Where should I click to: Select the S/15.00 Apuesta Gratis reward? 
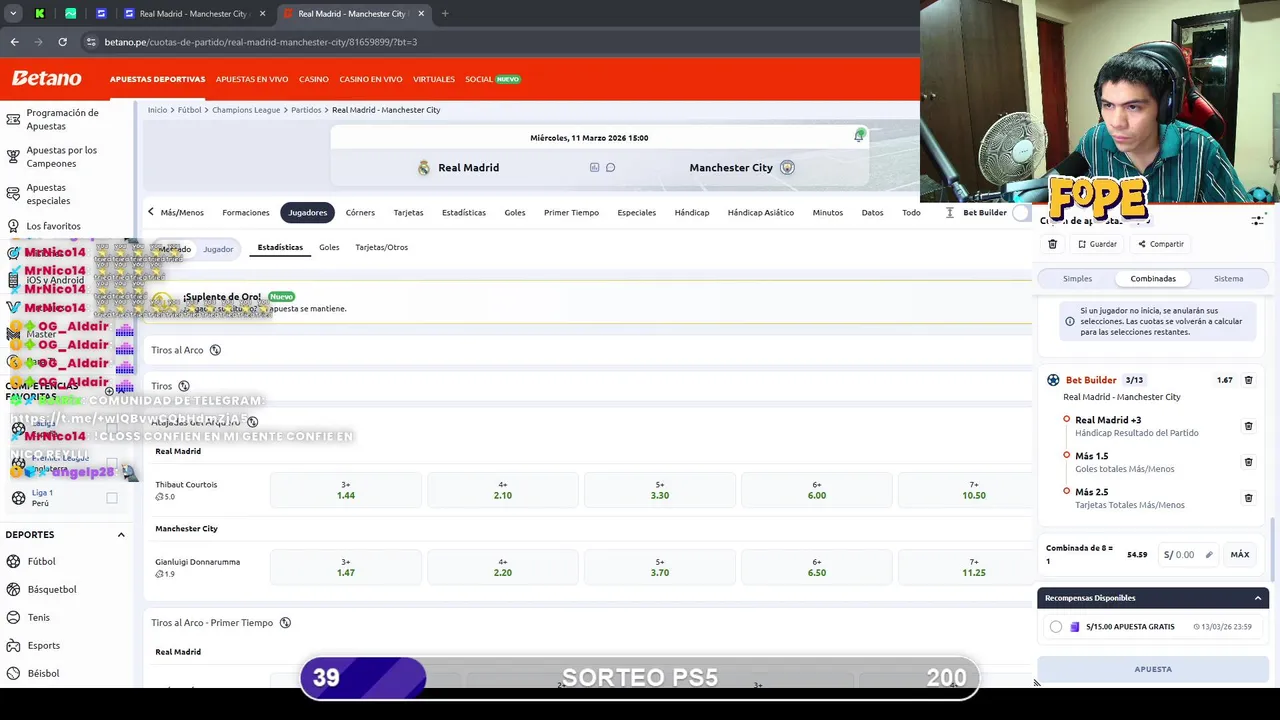1056,627
